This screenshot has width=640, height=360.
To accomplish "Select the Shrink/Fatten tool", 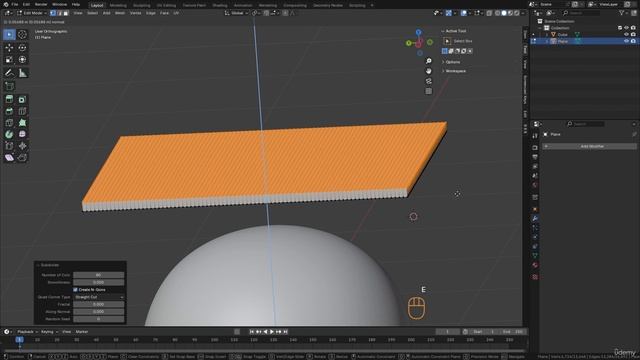I will [22, 146].
